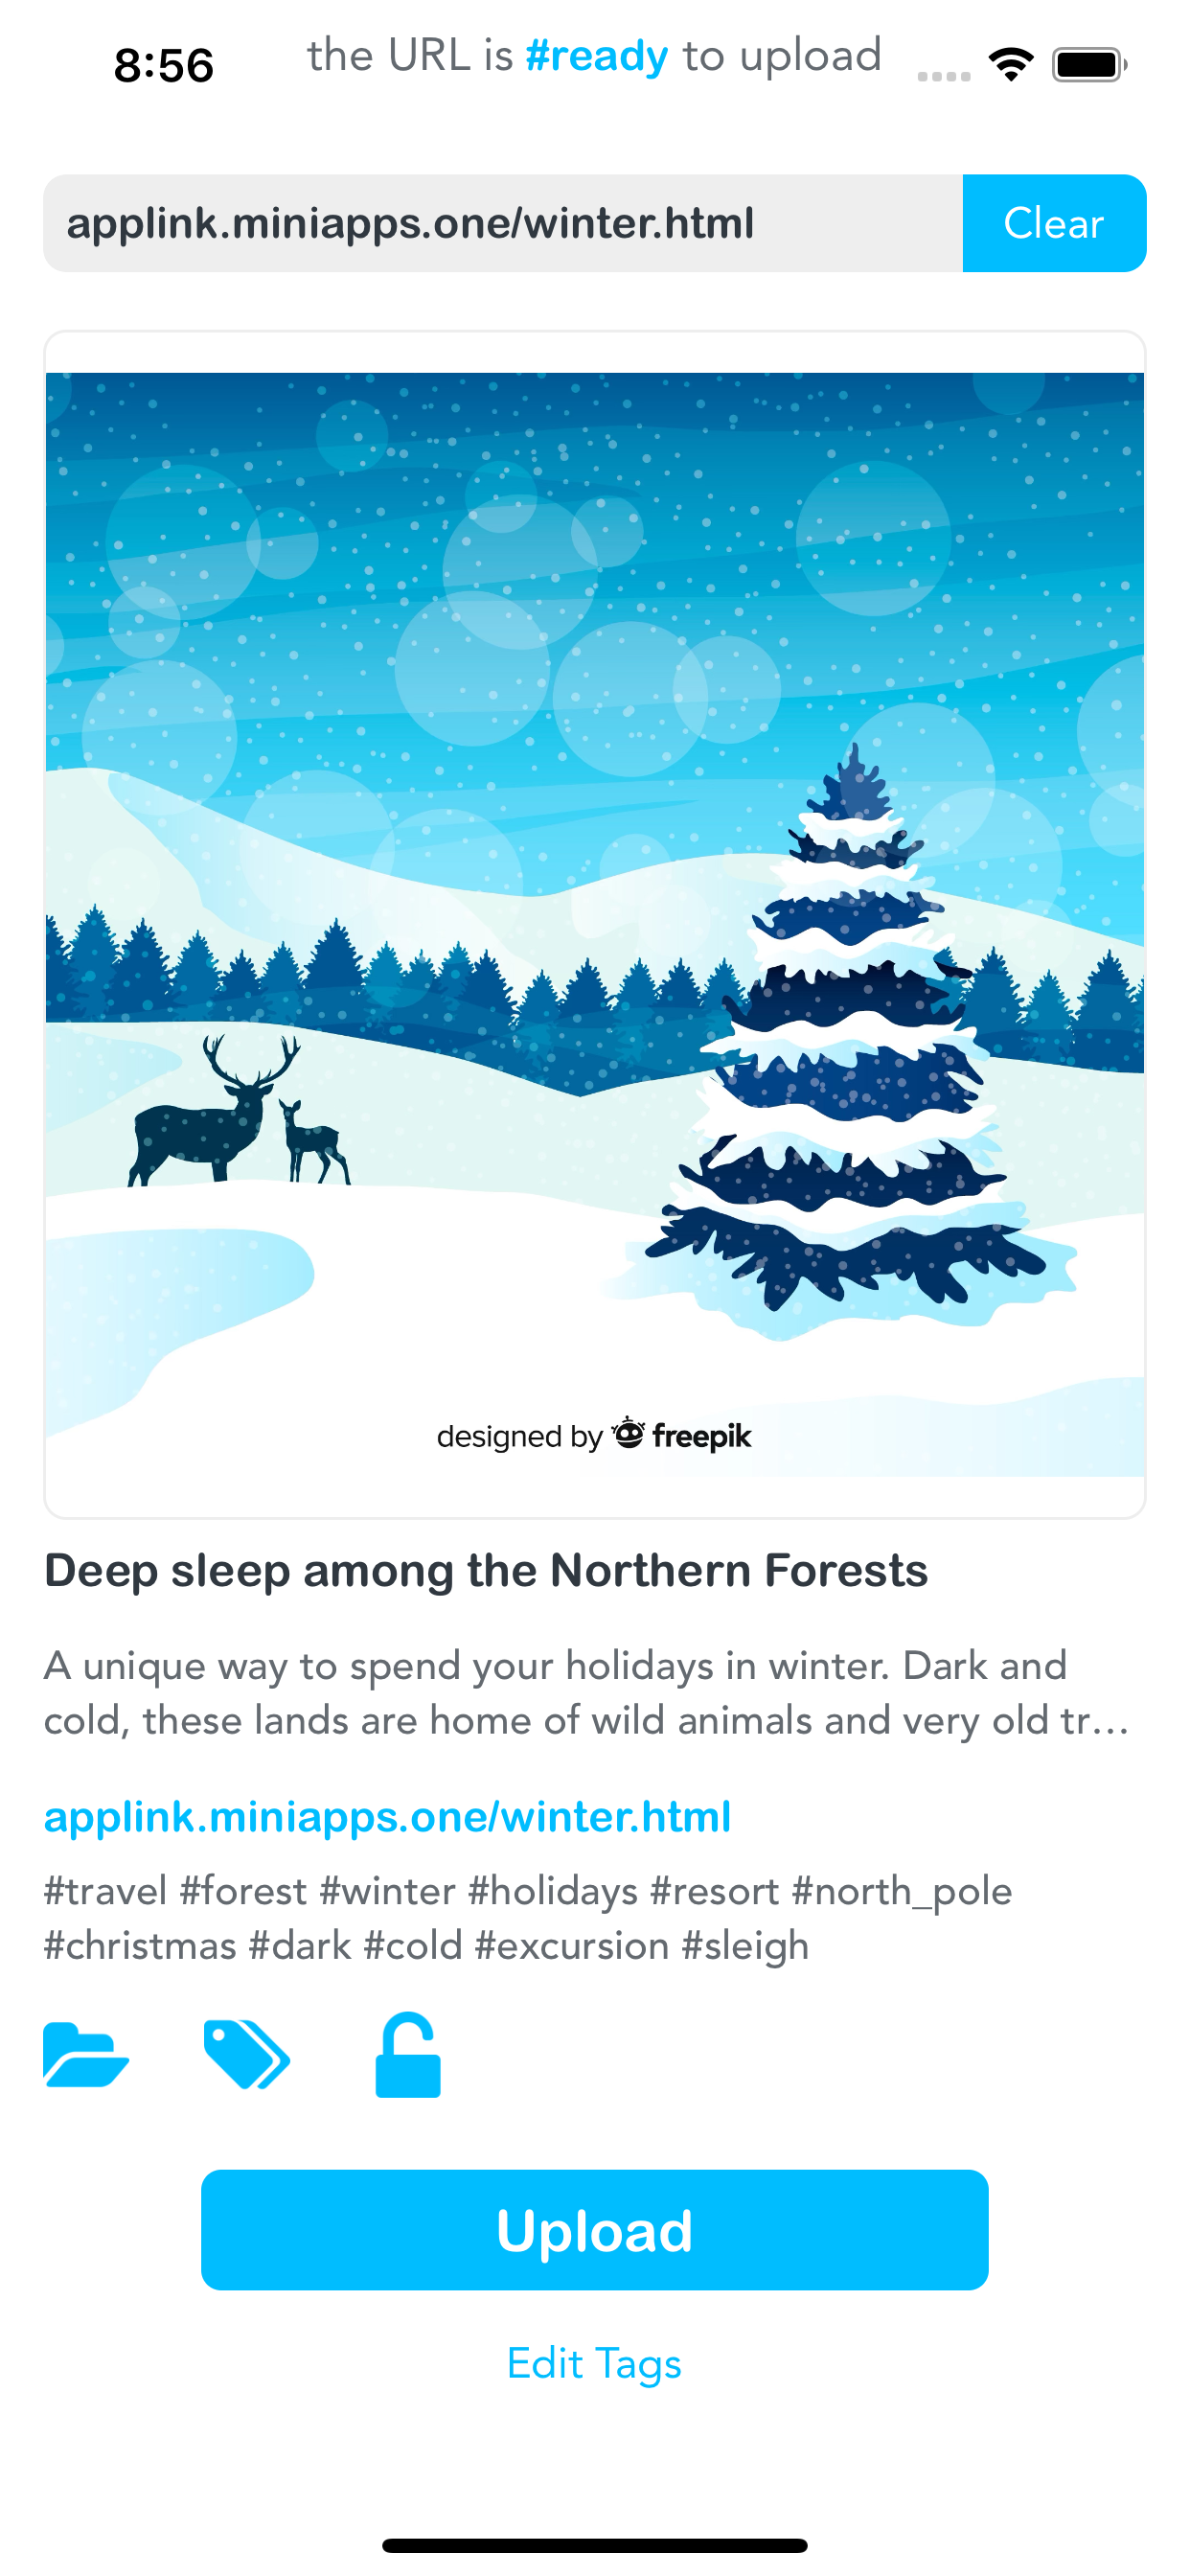The image size is (1190, 2576).
Task: Open the Edit Tags link
Action: (594, 2364)
